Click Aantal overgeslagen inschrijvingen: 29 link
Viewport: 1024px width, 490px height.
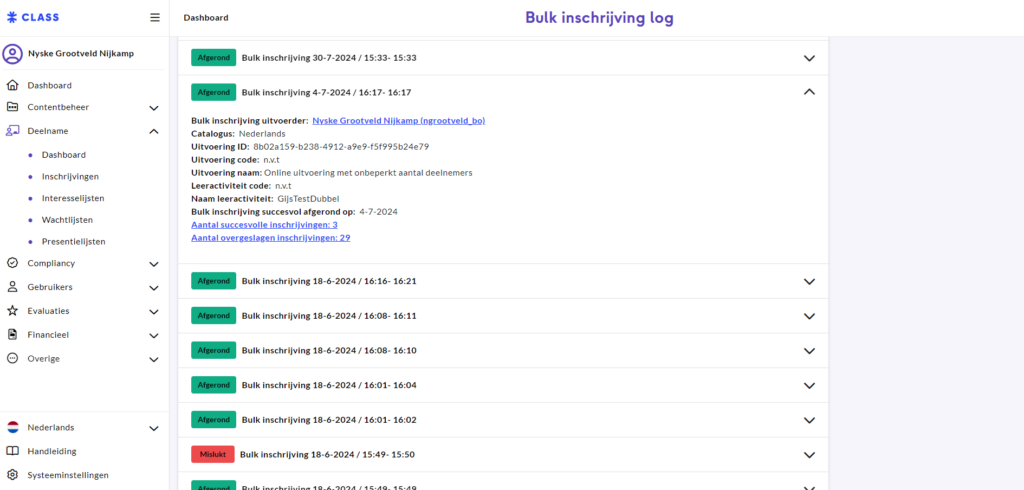pyautogui.click(x=270, y=238)
